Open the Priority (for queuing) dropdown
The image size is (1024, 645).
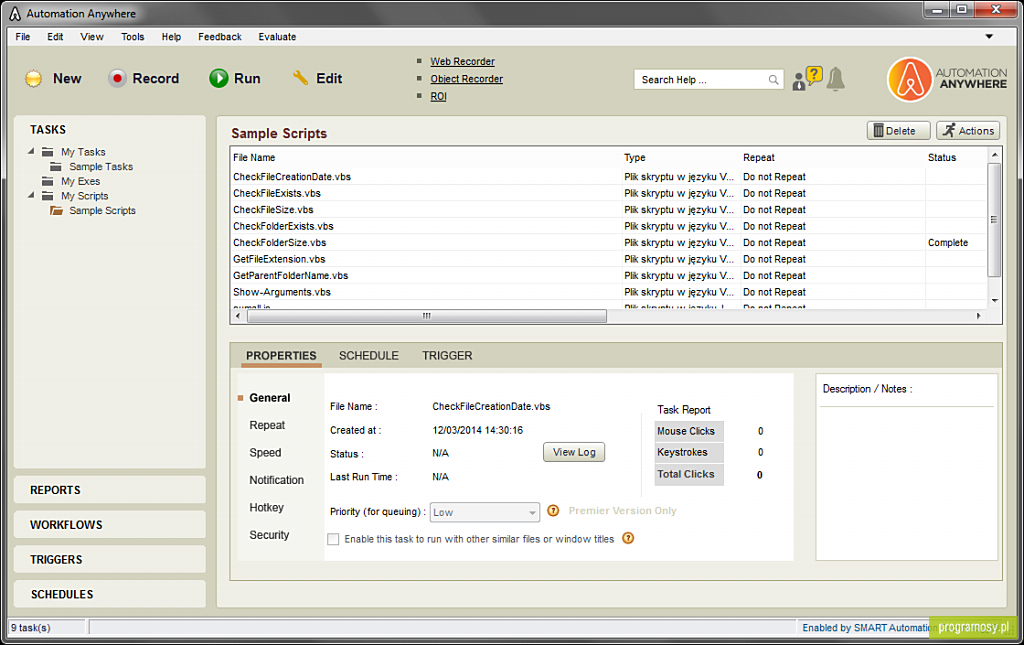(484, 512)
